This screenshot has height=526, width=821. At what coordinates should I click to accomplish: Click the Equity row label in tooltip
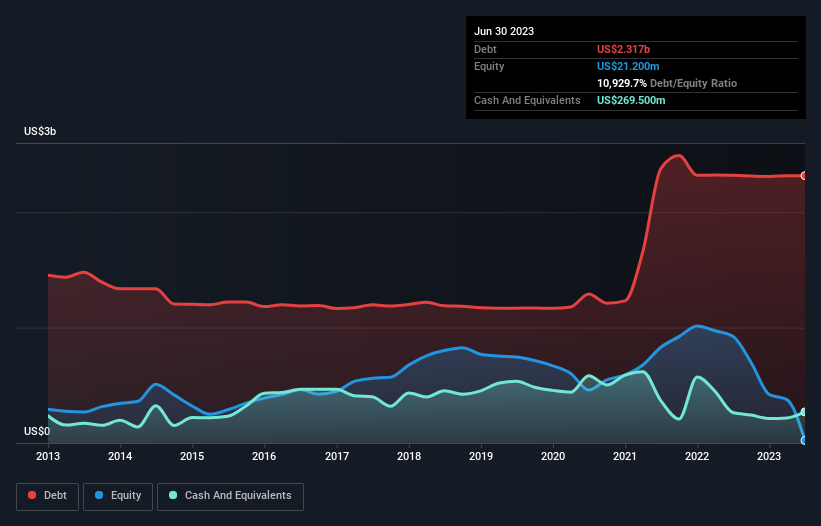pos(489,66)
